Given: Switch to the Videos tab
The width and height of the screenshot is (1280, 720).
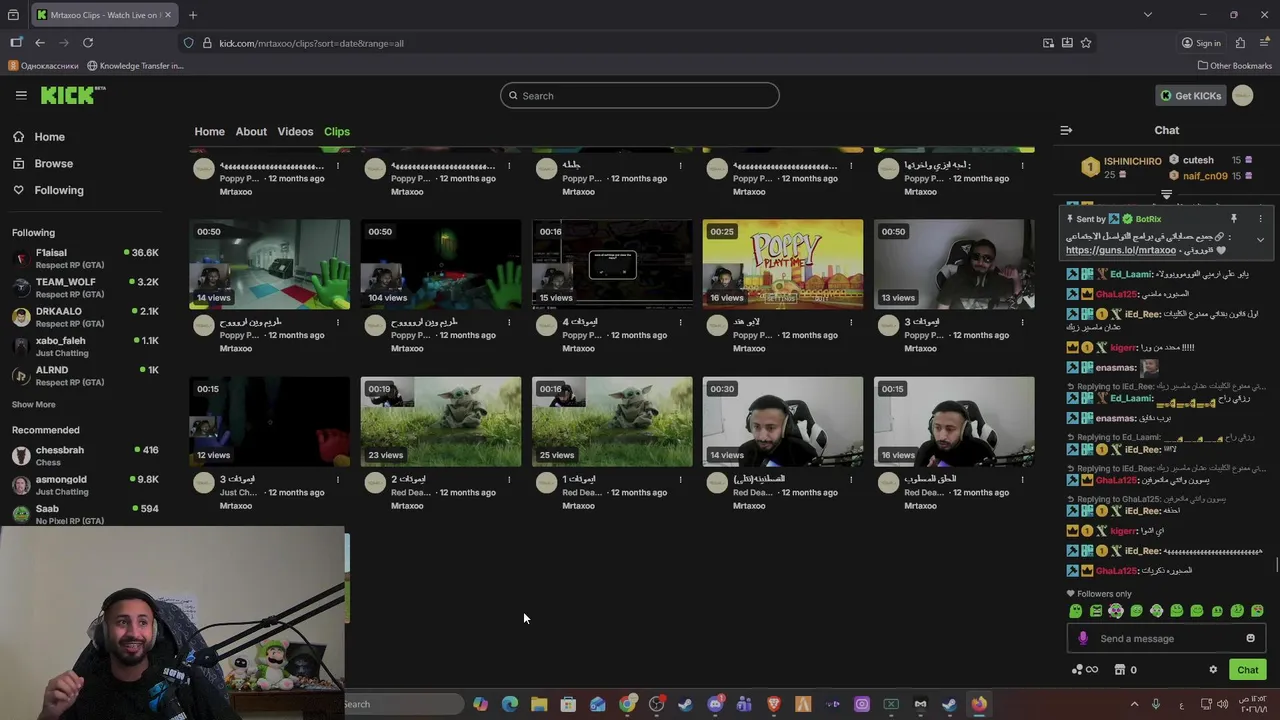Looking at the screenshot, I should point(295,131).
